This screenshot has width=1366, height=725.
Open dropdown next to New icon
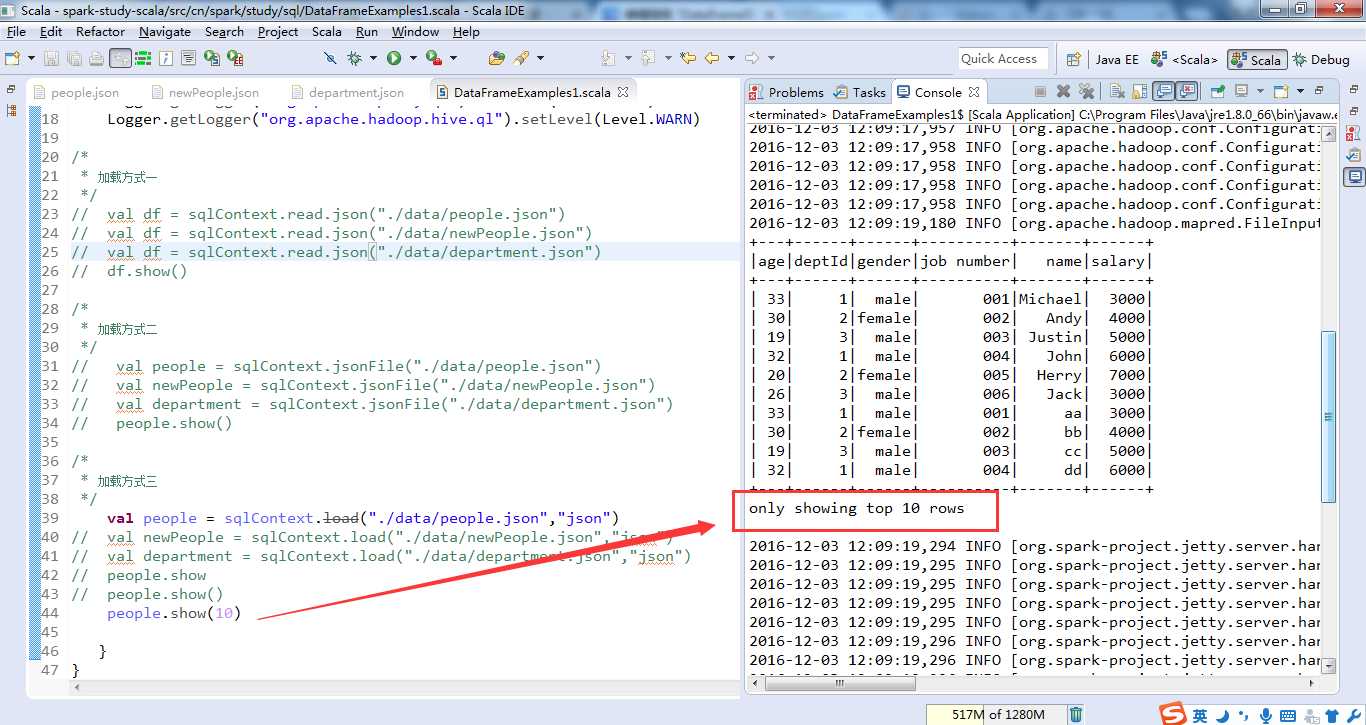[x=31, y=58]
